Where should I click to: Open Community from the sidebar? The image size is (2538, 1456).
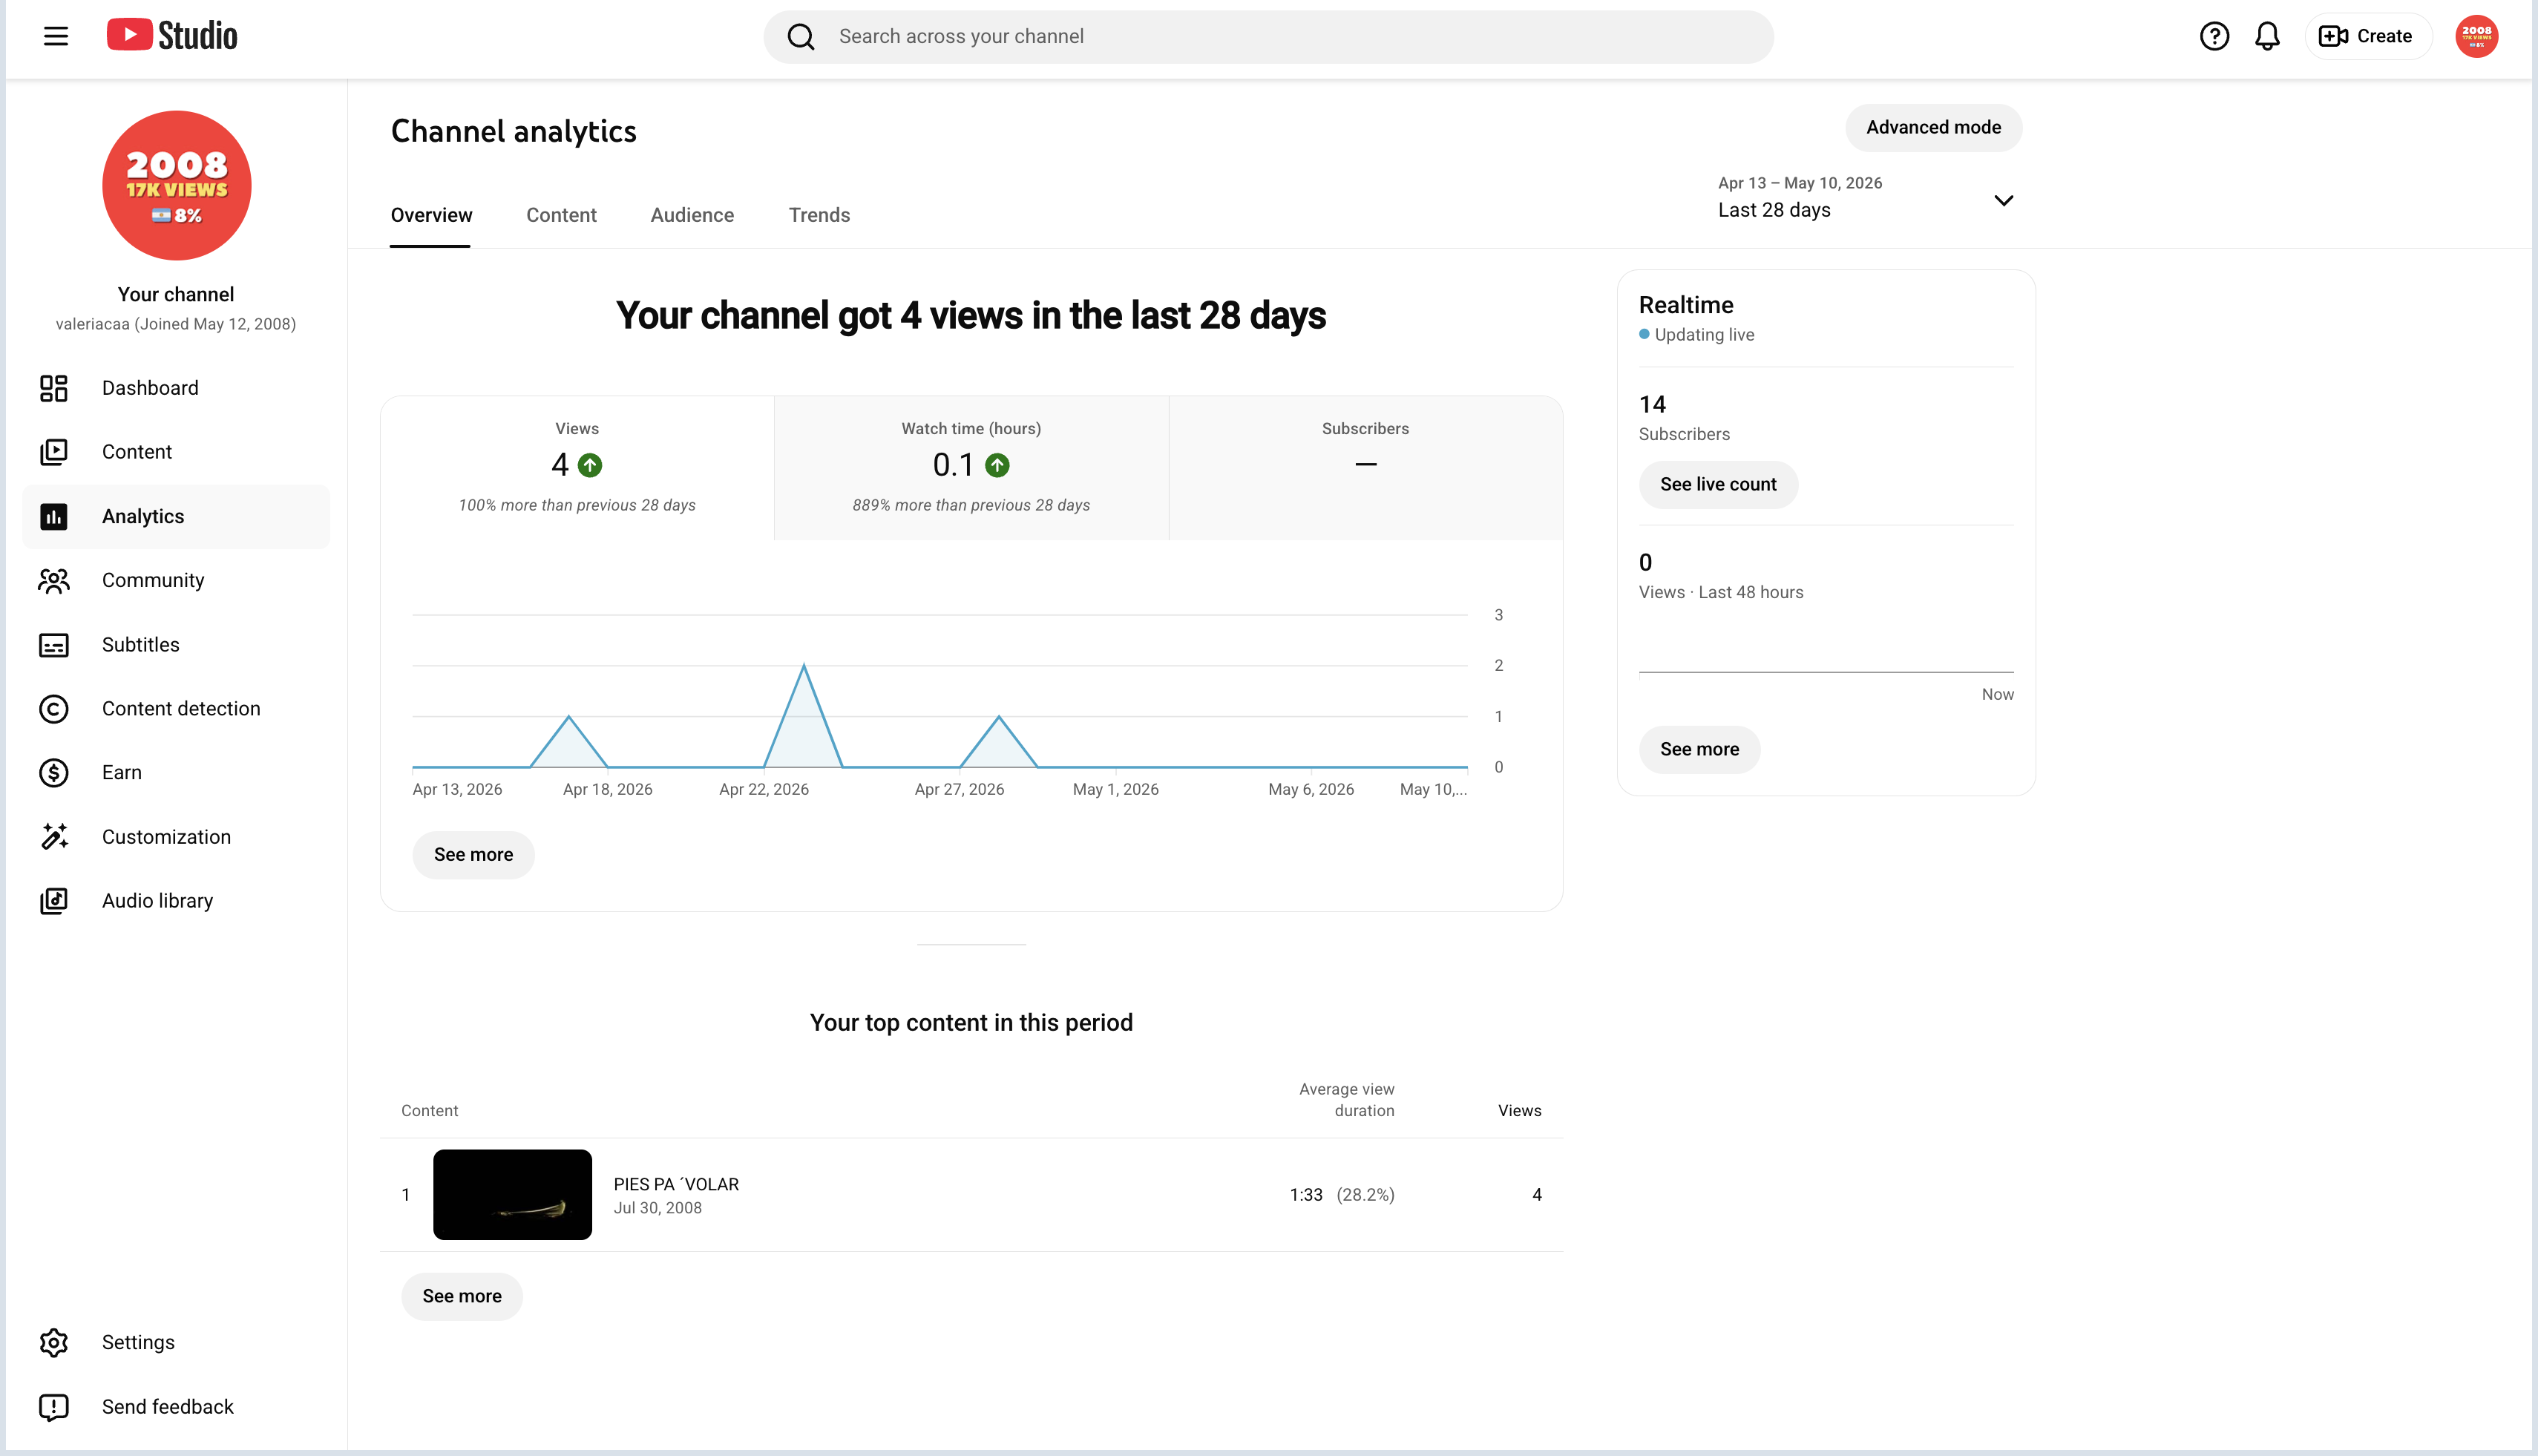pyautogui.click(x=176, y=581)
